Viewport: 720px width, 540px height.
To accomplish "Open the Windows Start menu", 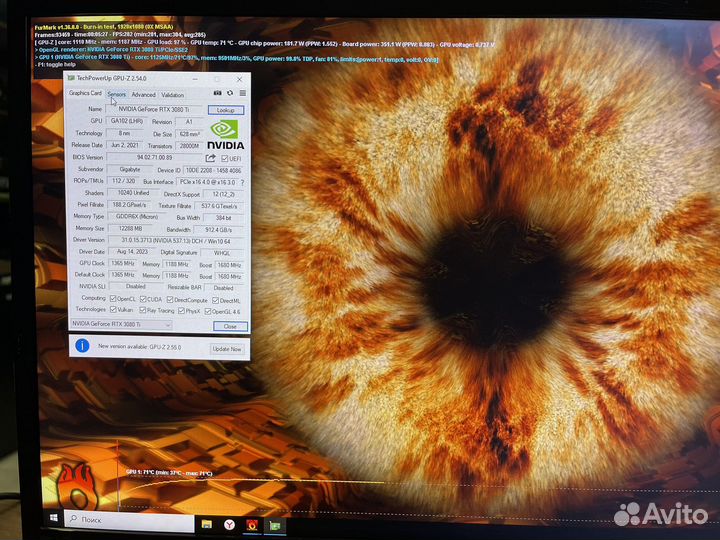I will pyautogui.click(x=53, y=518).
